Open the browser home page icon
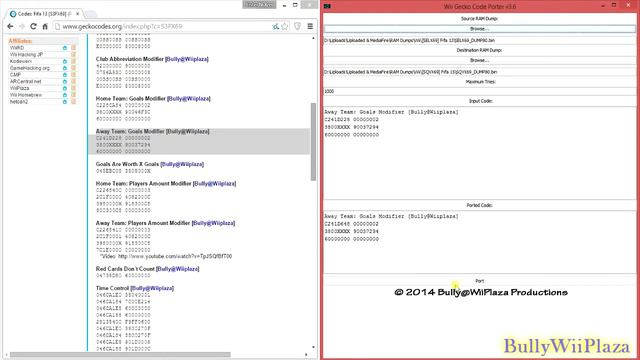This screenshot has width=640, height=360. [45, 26]
